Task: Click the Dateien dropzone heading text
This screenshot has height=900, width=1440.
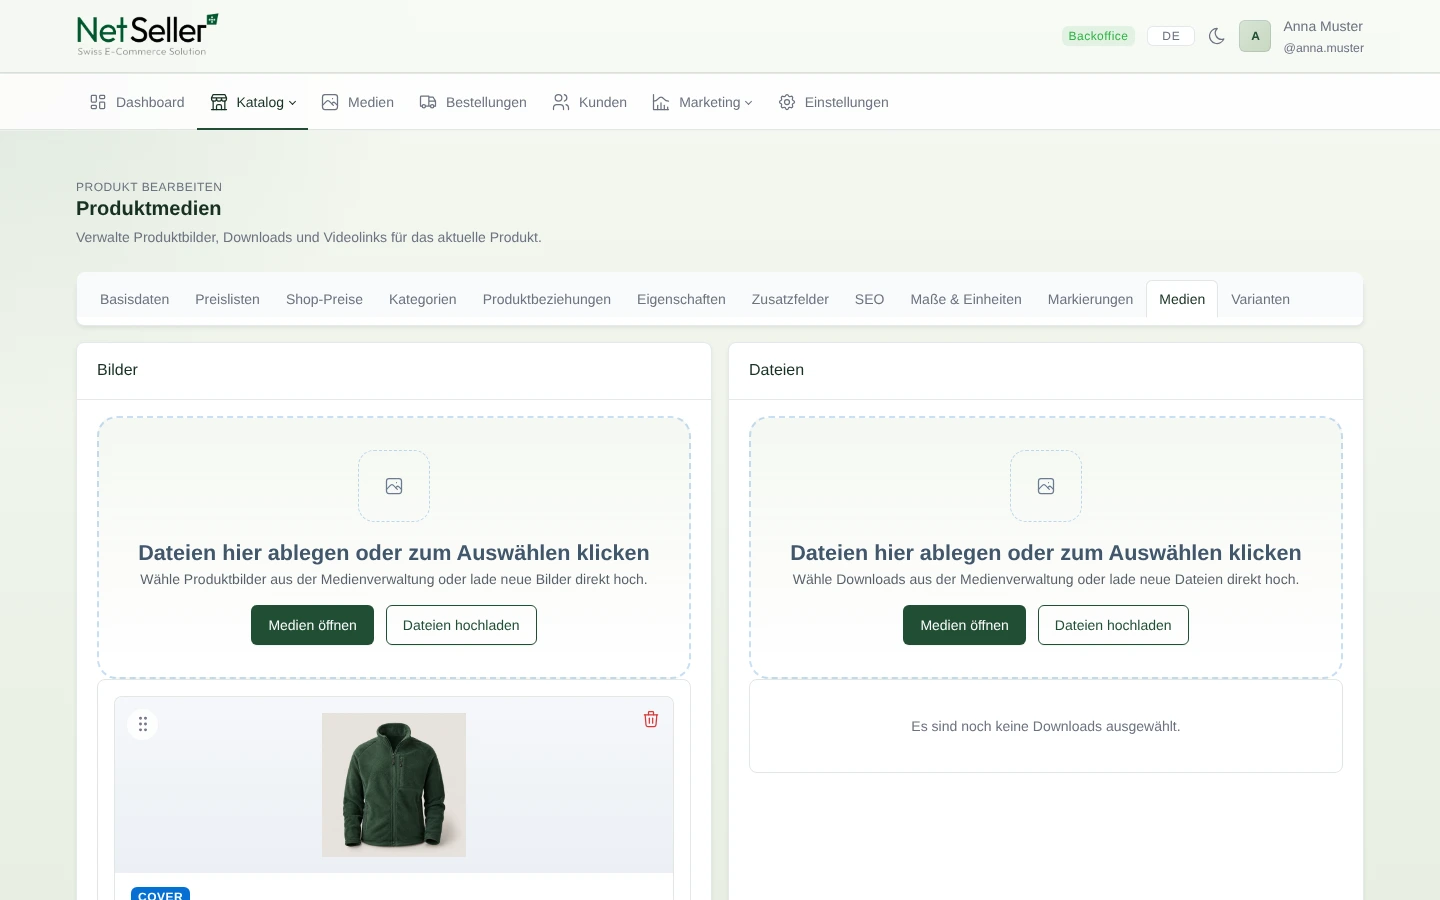Action: tap(1046, 553)
